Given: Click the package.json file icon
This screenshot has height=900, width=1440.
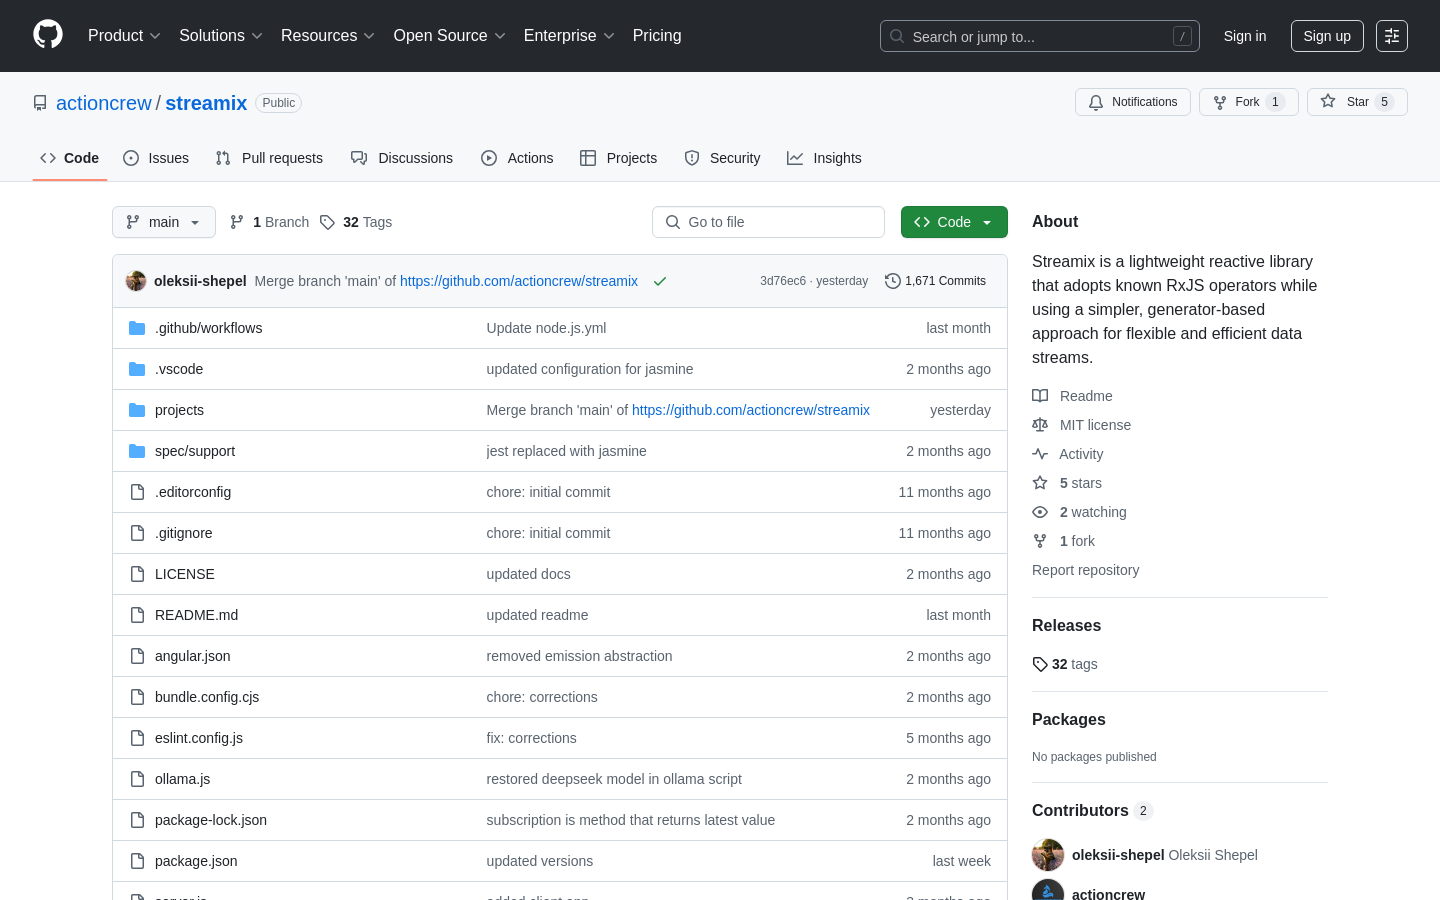Looking at the screenshot, I should [137, 861].
